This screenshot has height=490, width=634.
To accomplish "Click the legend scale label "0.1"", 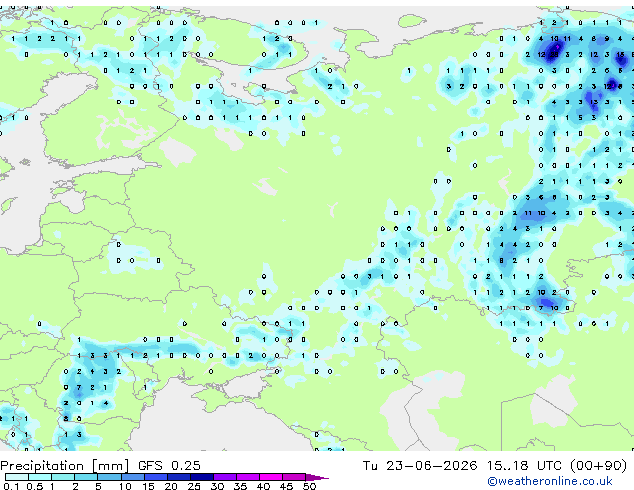I will [x=11, y=486].
